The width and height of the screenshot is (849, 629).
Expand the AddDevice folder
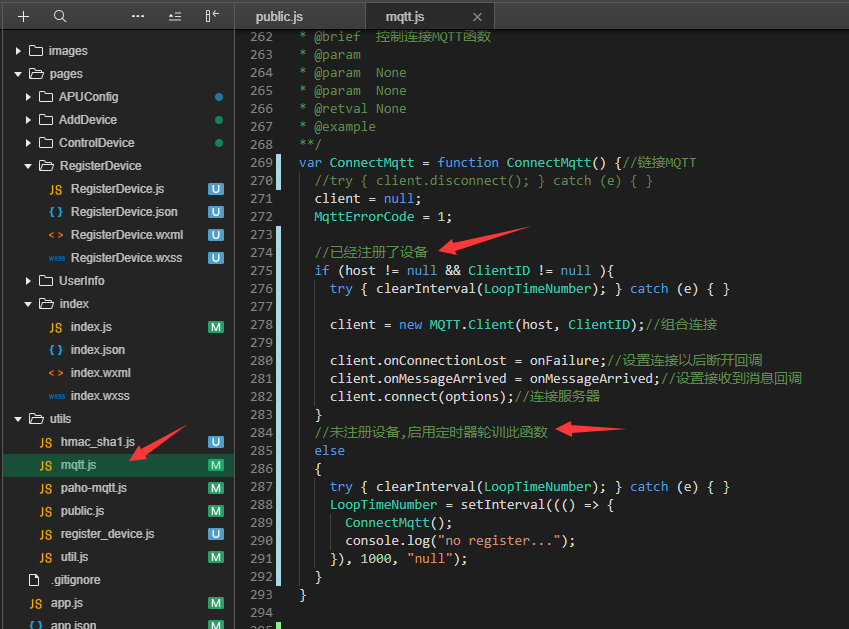(28, 120)
